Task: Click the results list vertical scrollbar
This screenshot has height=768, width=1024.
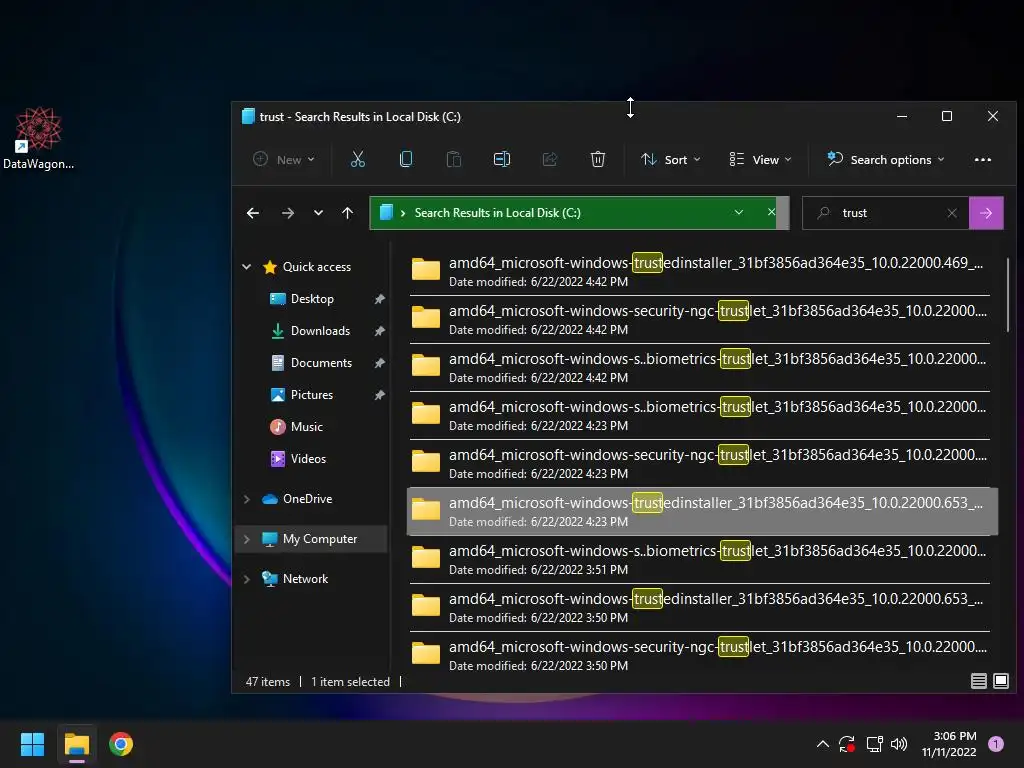Action: 1007,294
